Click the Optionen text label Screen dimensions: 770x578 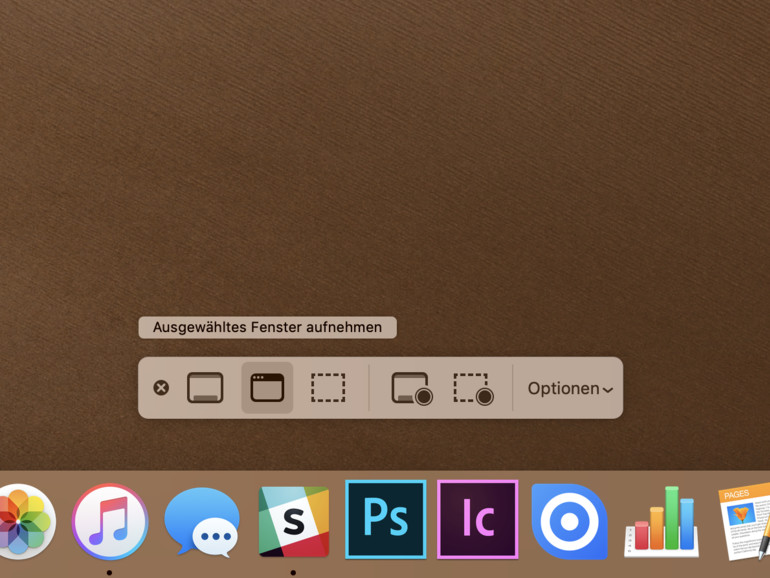(563, 388)
